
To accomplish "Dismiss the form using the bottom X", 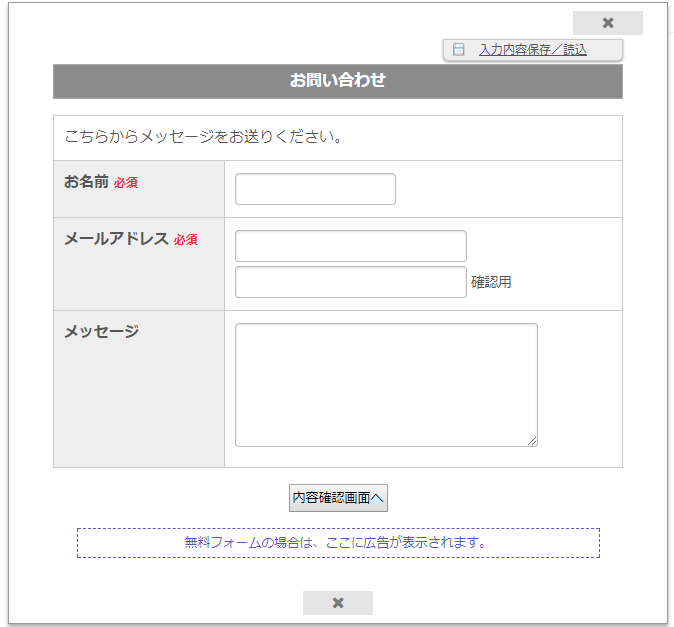I will tap(337, 602).
